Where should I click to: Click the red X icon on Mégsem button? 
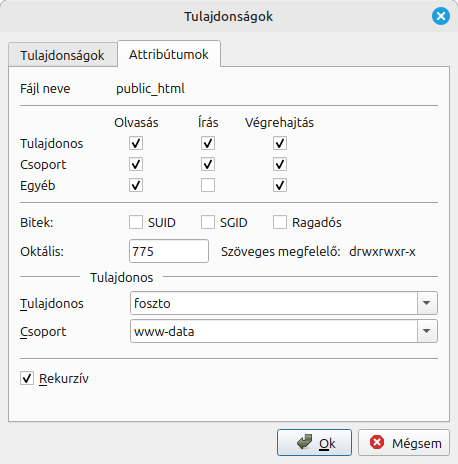tap(377, 442)
